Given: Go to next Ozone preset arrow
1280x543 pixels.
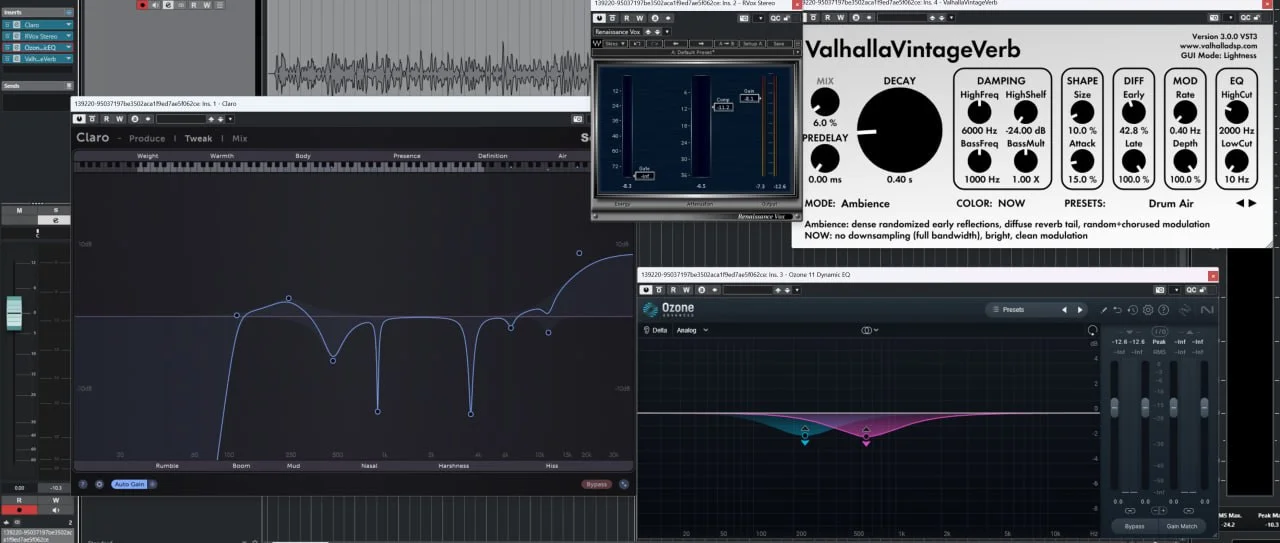Looking at the screenshot, I should tap(1080, 310).
